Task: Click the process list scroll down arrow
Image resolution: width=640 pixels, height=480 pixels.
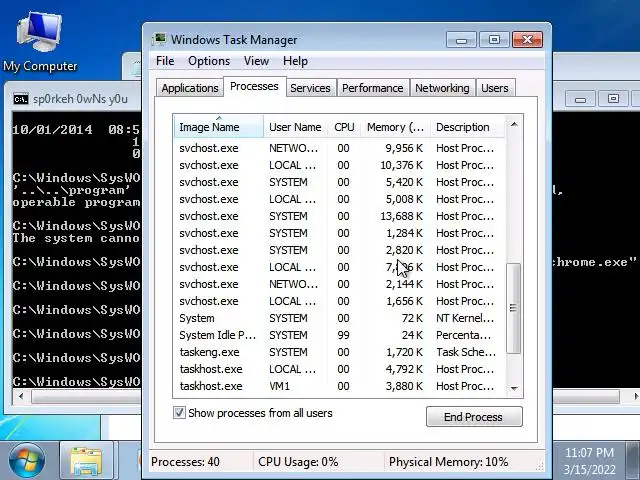Action: (x=514, y=389)
